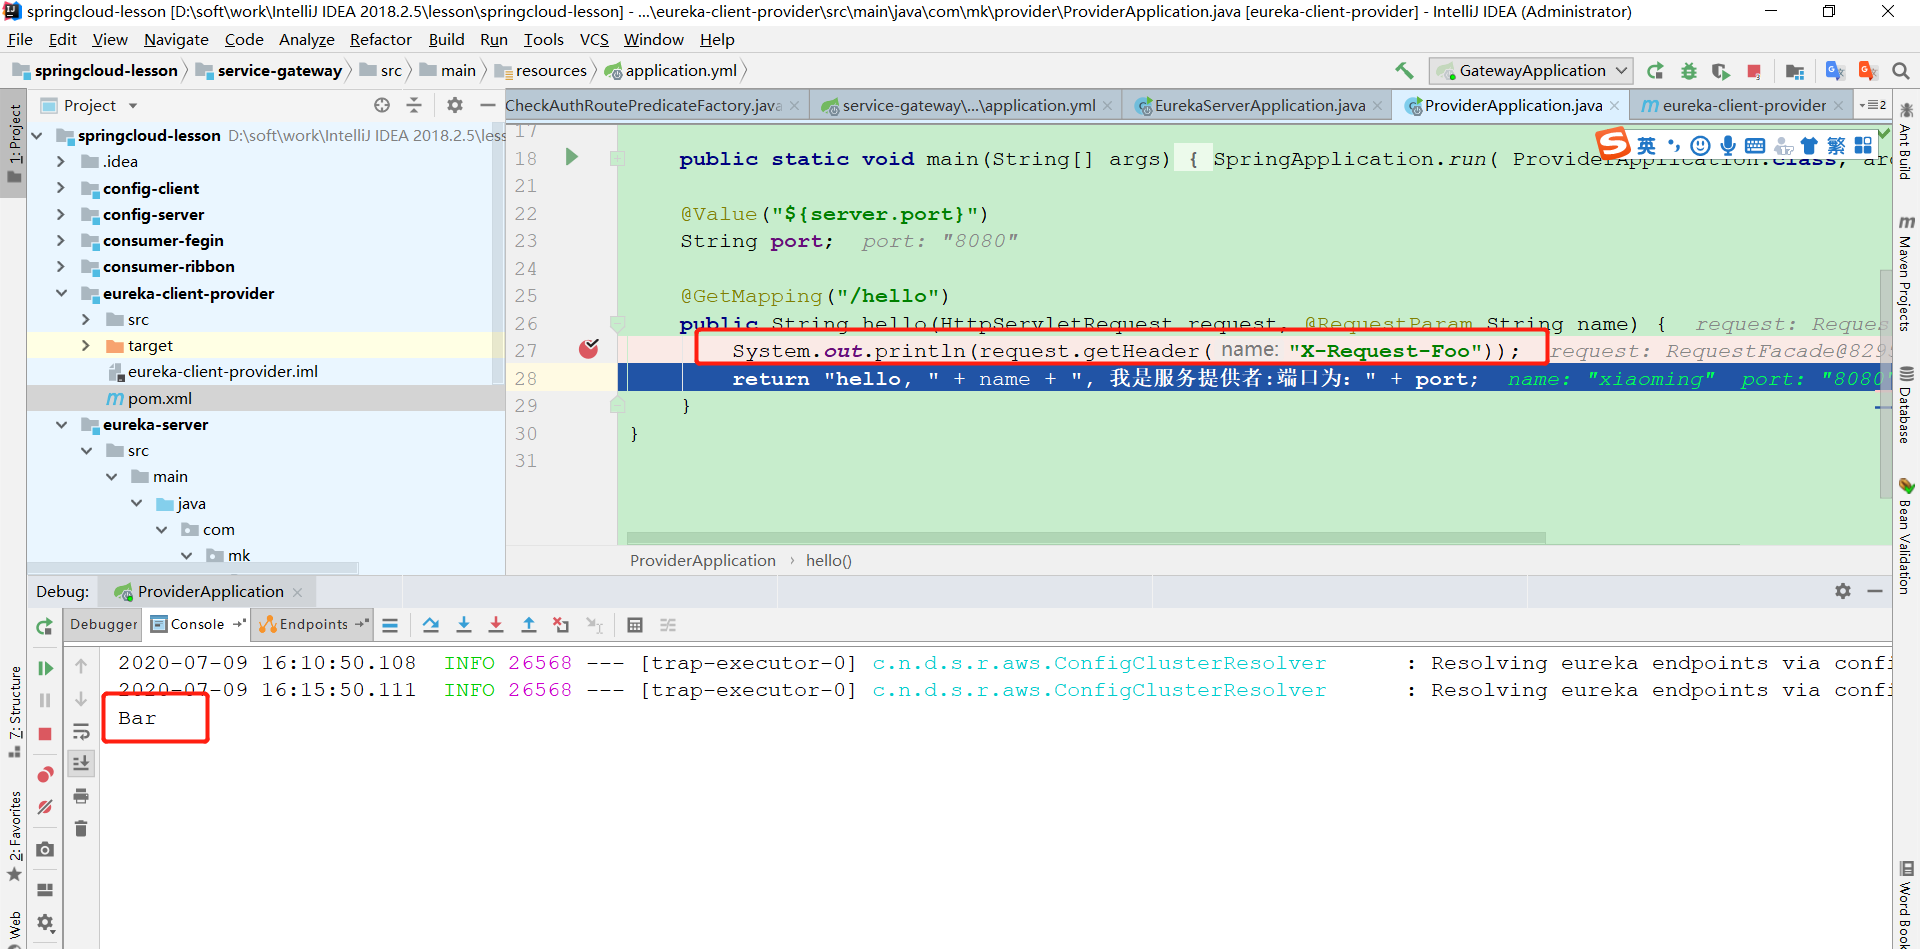Image resolution: width=1920 pixels, height=949 pixels.
Task: Open the GatewayApplication run configuration dropdown
Action: [x=1530, y=71]
